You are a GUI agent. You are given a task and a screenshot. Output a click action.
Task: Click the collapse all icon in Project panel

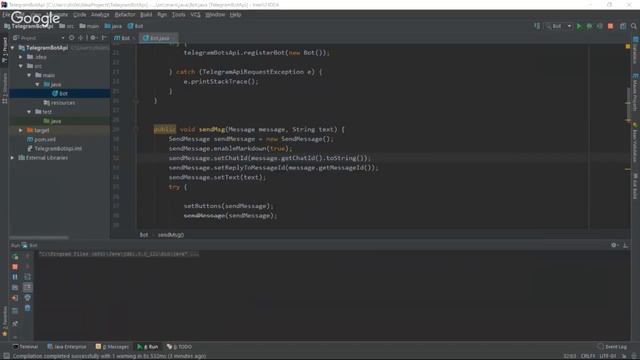click(x=80, y=38)
